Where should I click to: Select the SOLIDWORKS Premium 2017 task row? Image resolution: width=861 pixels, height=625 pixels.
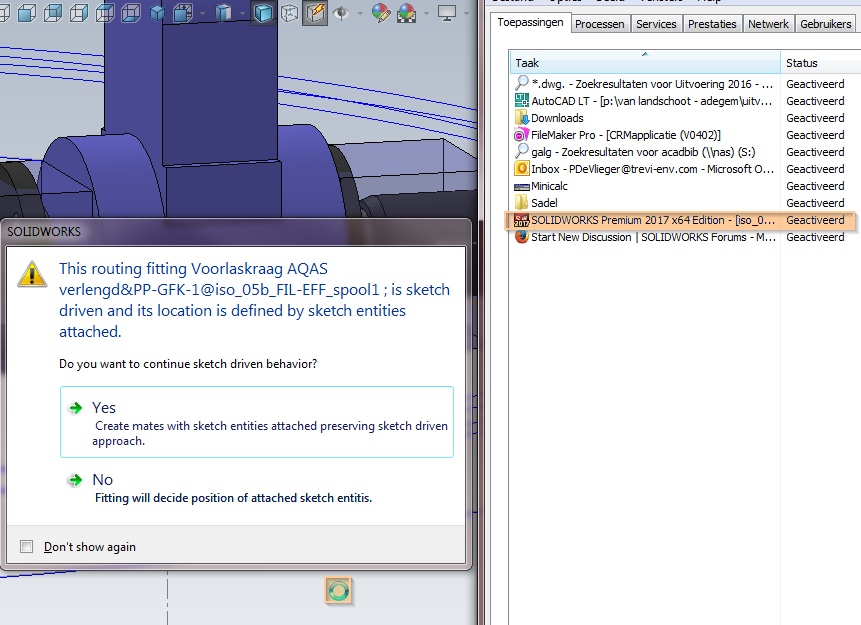point(681,220)
